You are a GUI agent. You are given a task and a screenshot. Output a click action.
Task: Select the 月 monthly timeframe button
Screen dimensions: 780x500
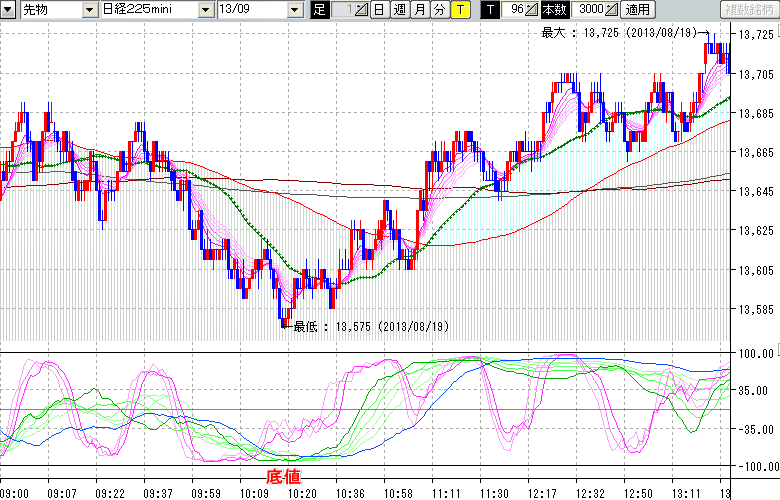pyautogui.click(x=419, y=9)
